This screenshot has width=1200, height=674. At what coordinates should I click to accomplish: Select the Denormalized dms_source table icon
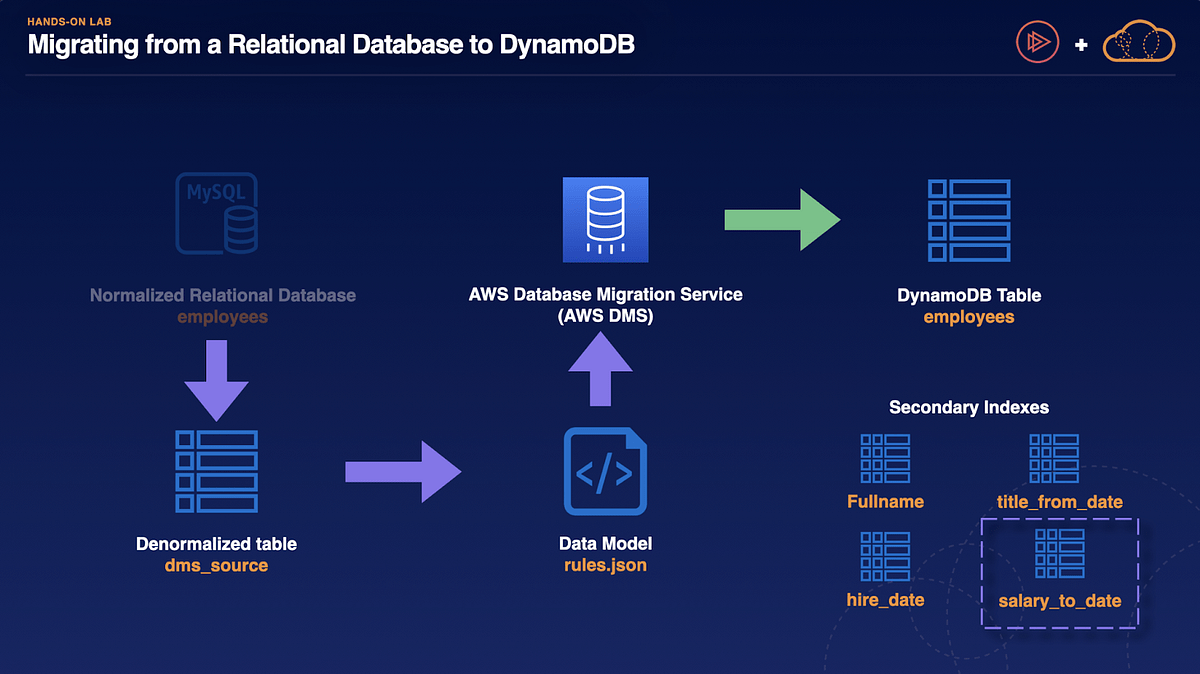(216, 471)
